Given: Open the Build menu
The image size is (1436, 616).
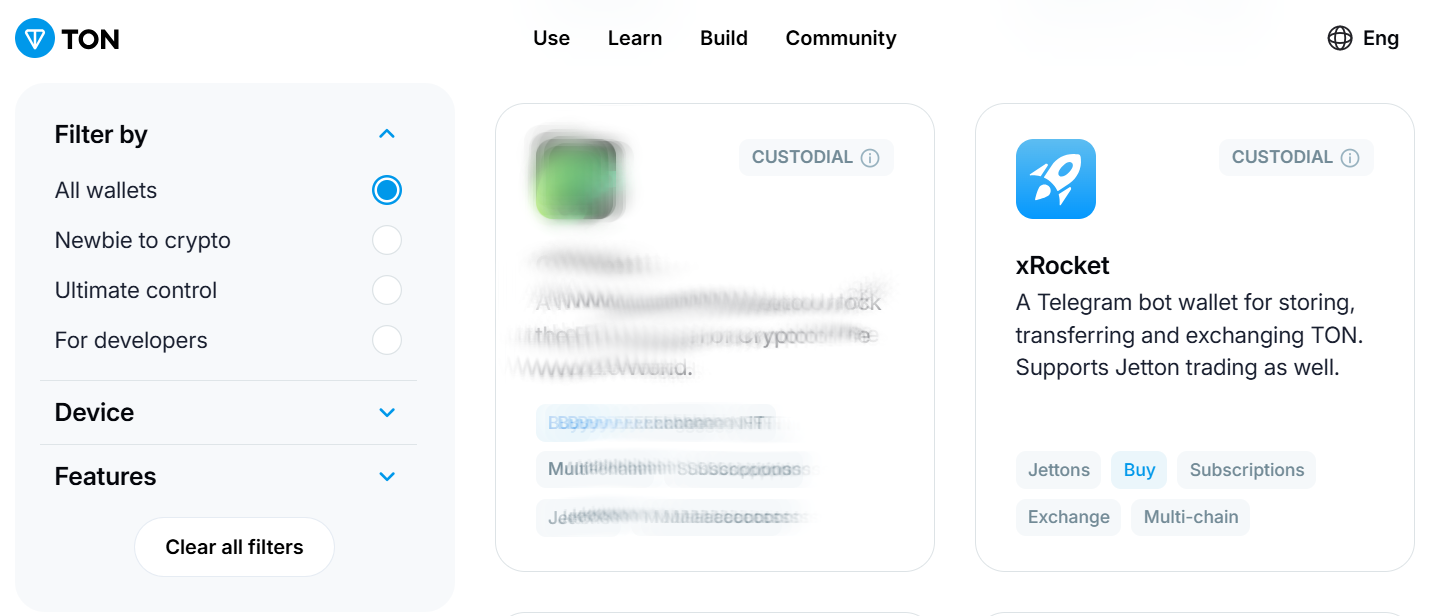Looking at the screenshot, I should point(724,38).
